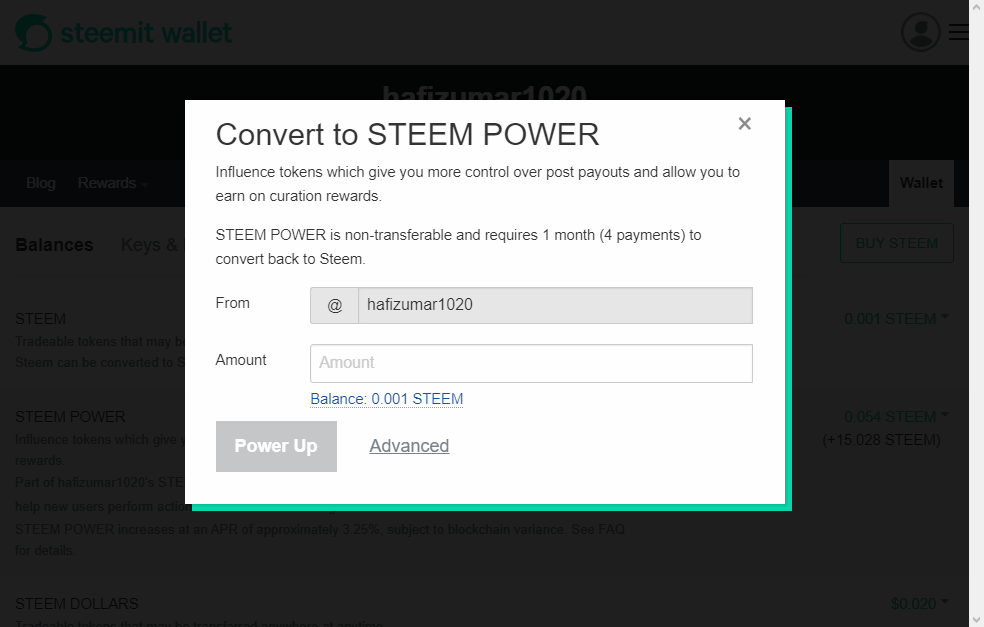The image size is (984, 627).
Task: Close the Convert to STEEM POWER dialog
Action: pyautogui.click(x=744, y=124)
